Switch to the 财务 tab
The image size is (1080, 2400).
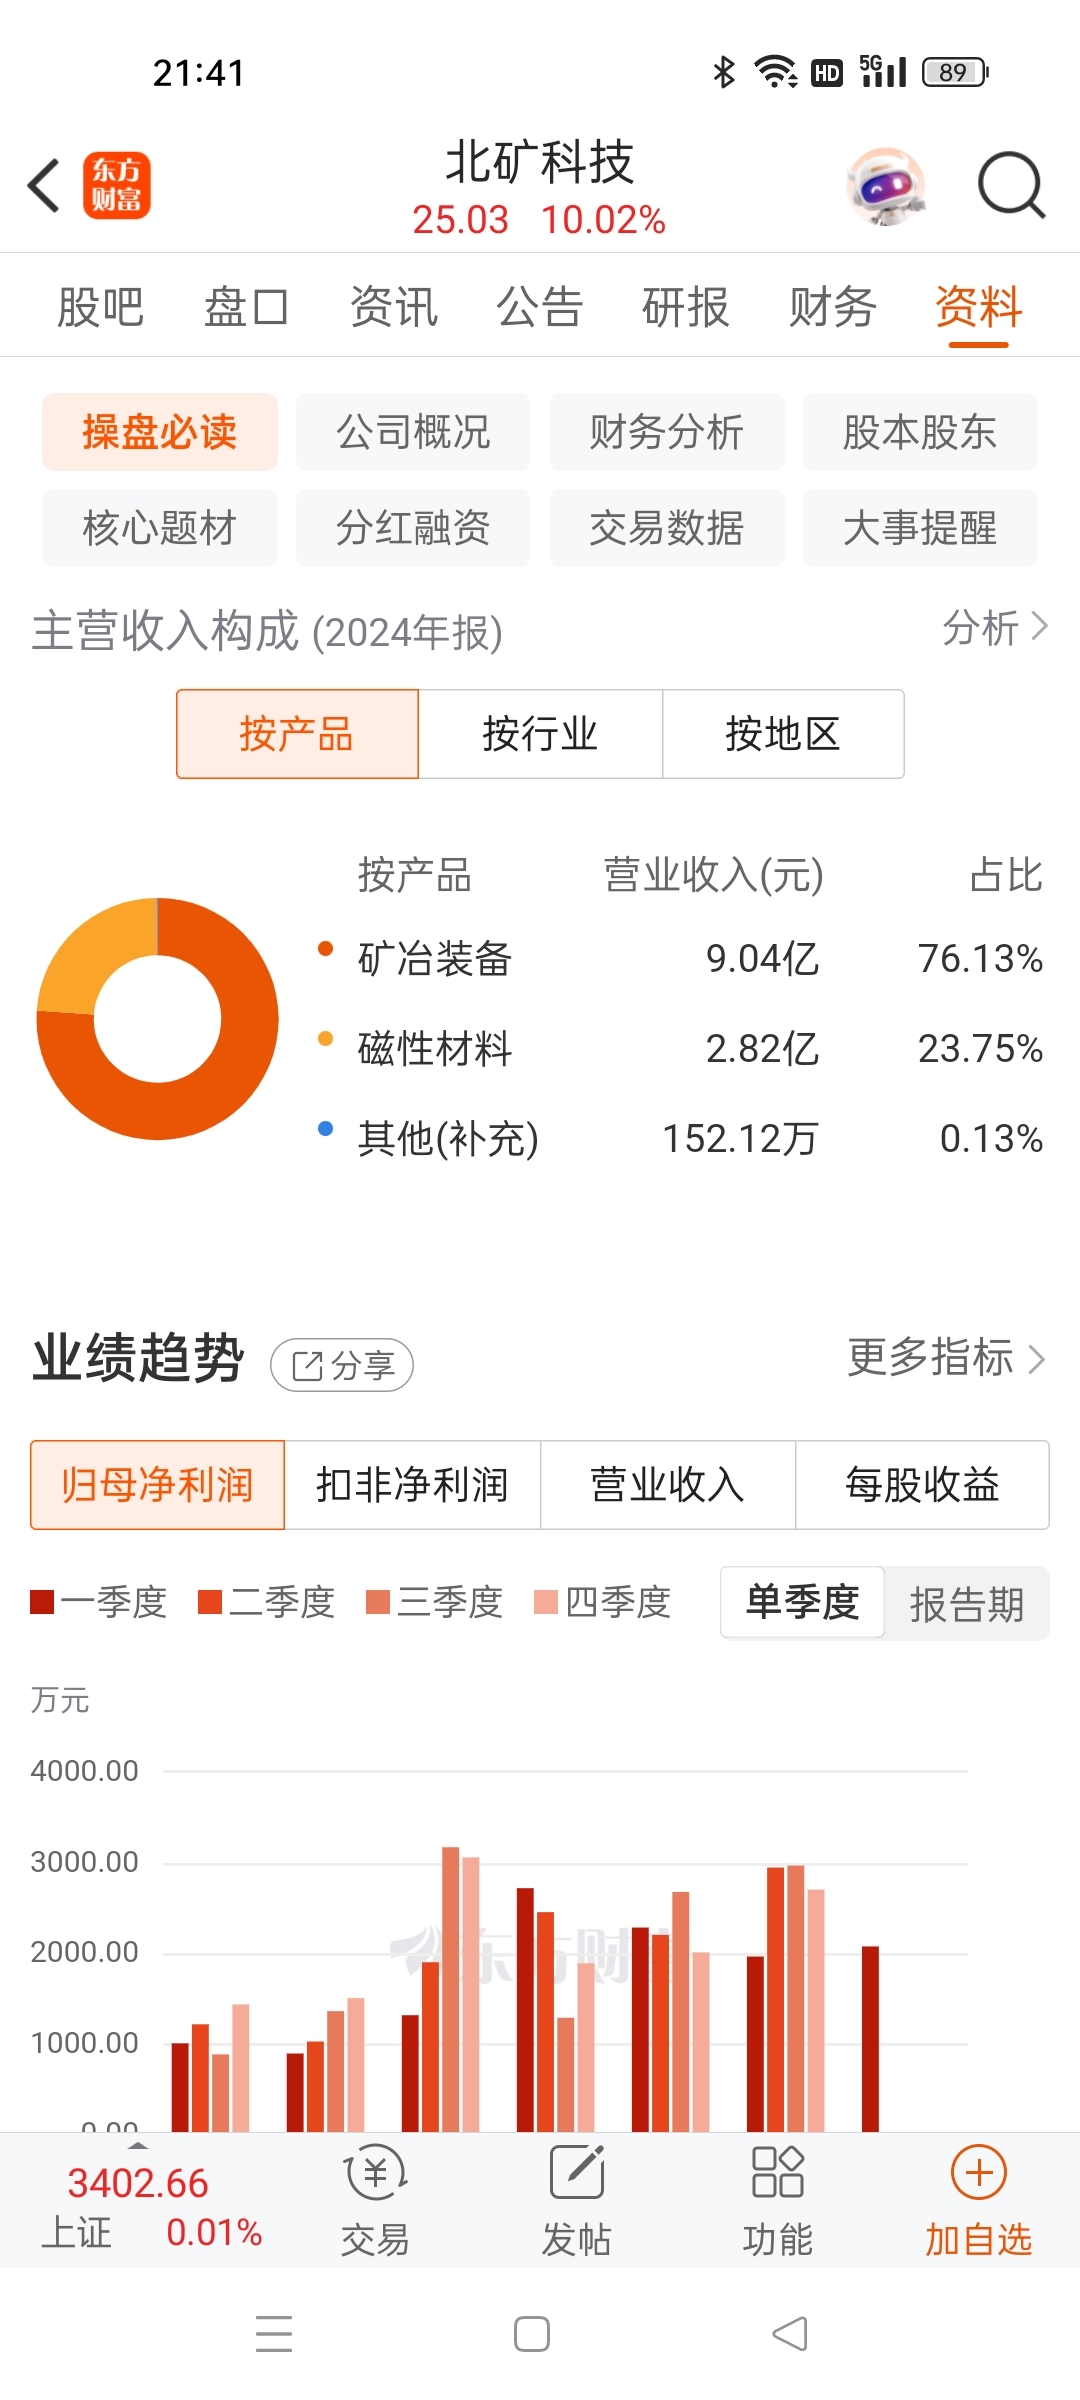[x=832, y=307]
